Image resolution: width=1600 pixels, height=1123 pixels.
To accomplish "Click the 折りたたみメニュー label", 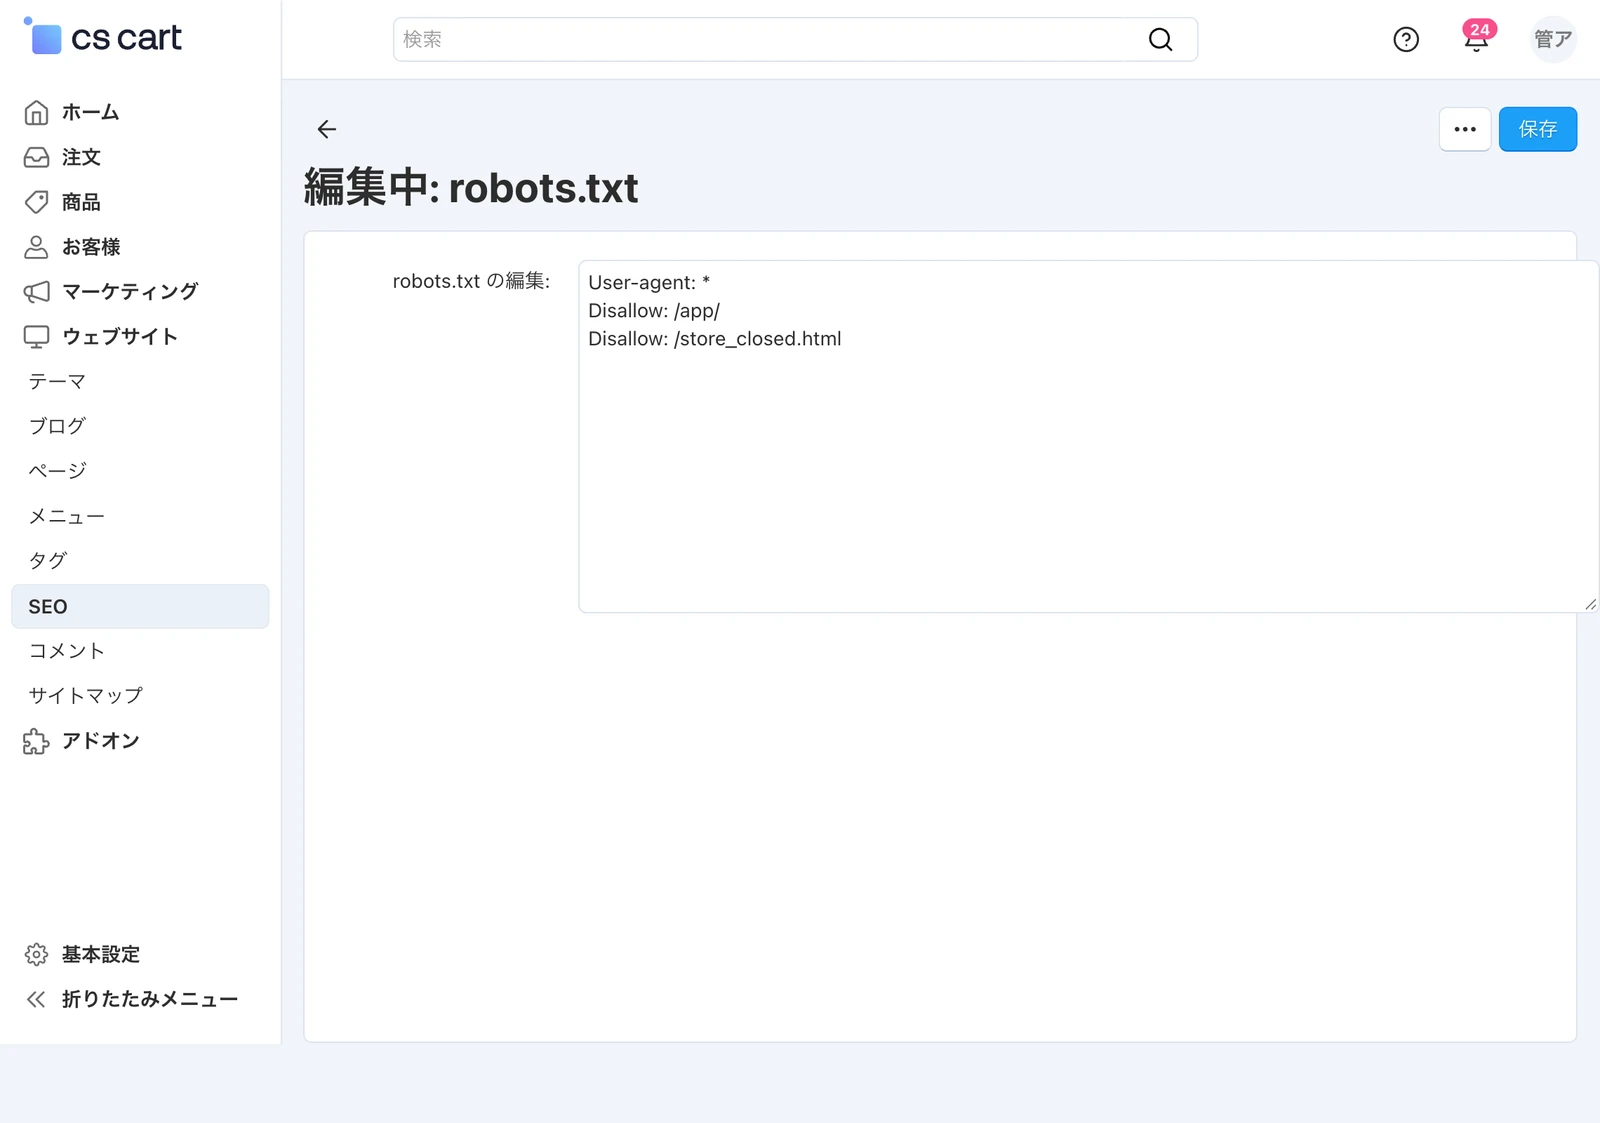I will click(x=150, y=999).
